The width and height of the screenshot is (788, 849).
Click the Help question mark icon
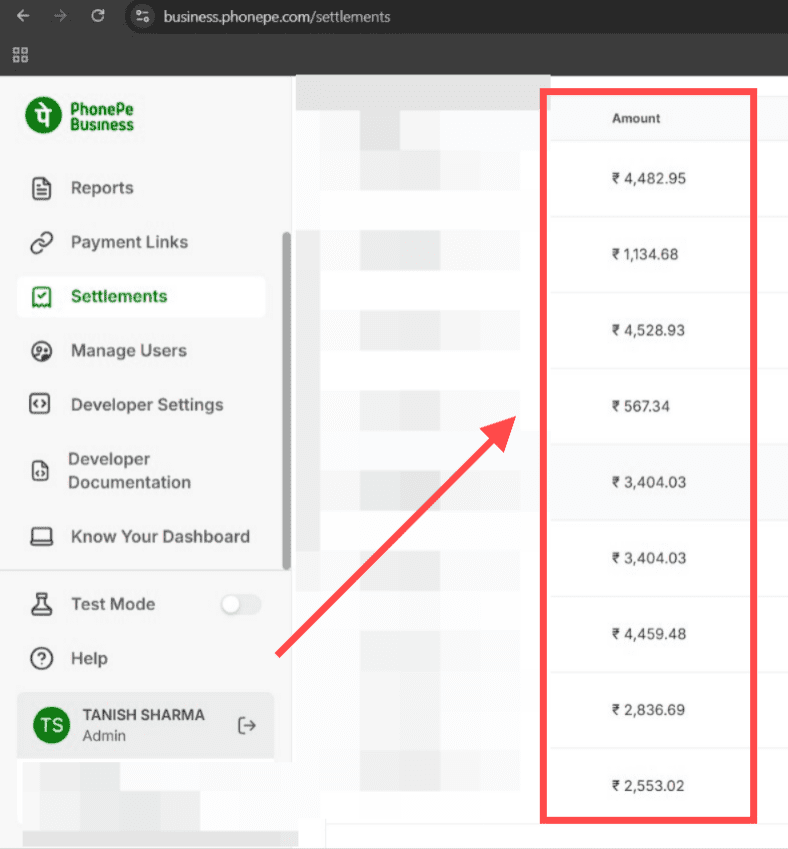pyautogui.click(x=41, y=659)
